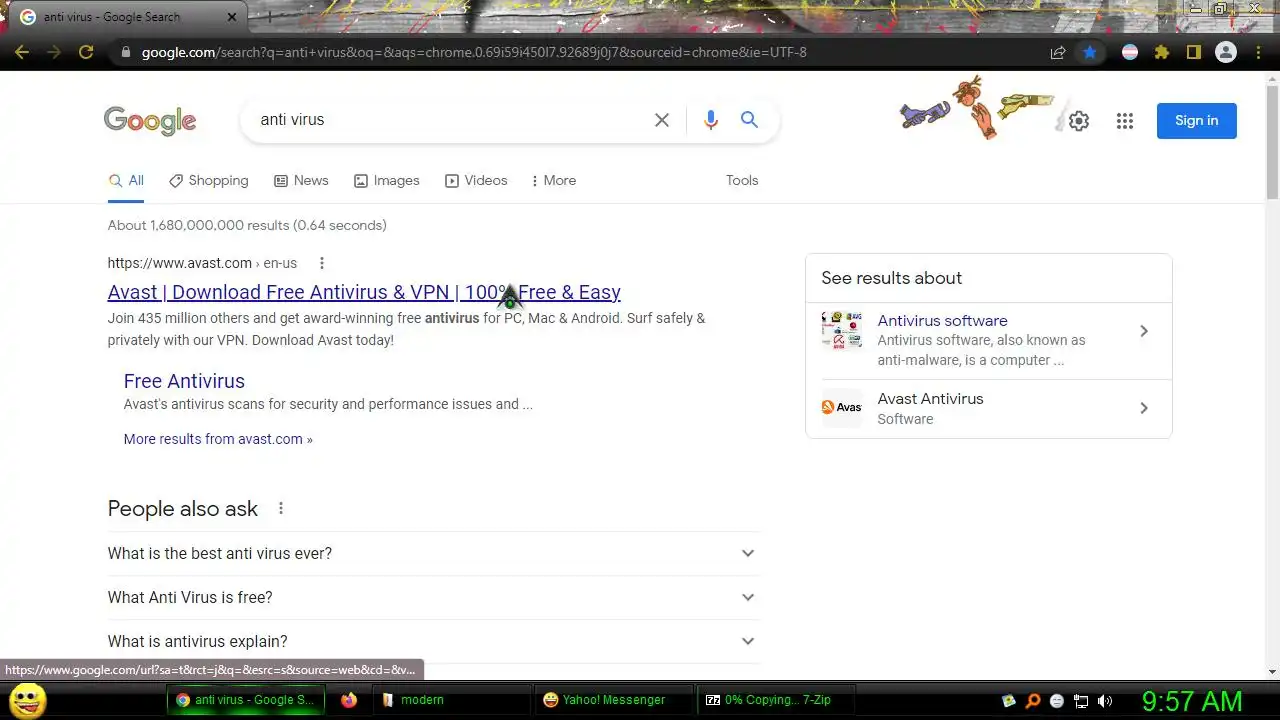Open the Avast Antivirus software entry
Screen dimensions: 1280x720
(930, 399)
